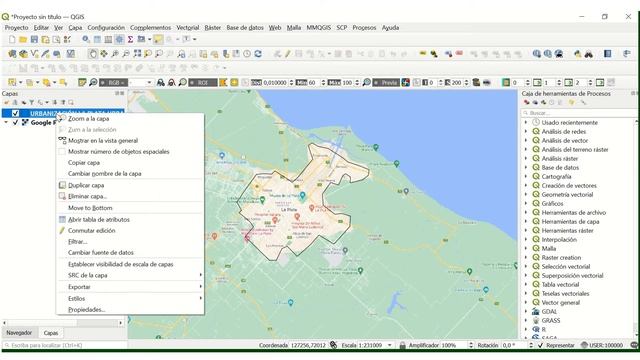
Task: Toggle the SCP Previa radio button
Action: coord(376,82)
